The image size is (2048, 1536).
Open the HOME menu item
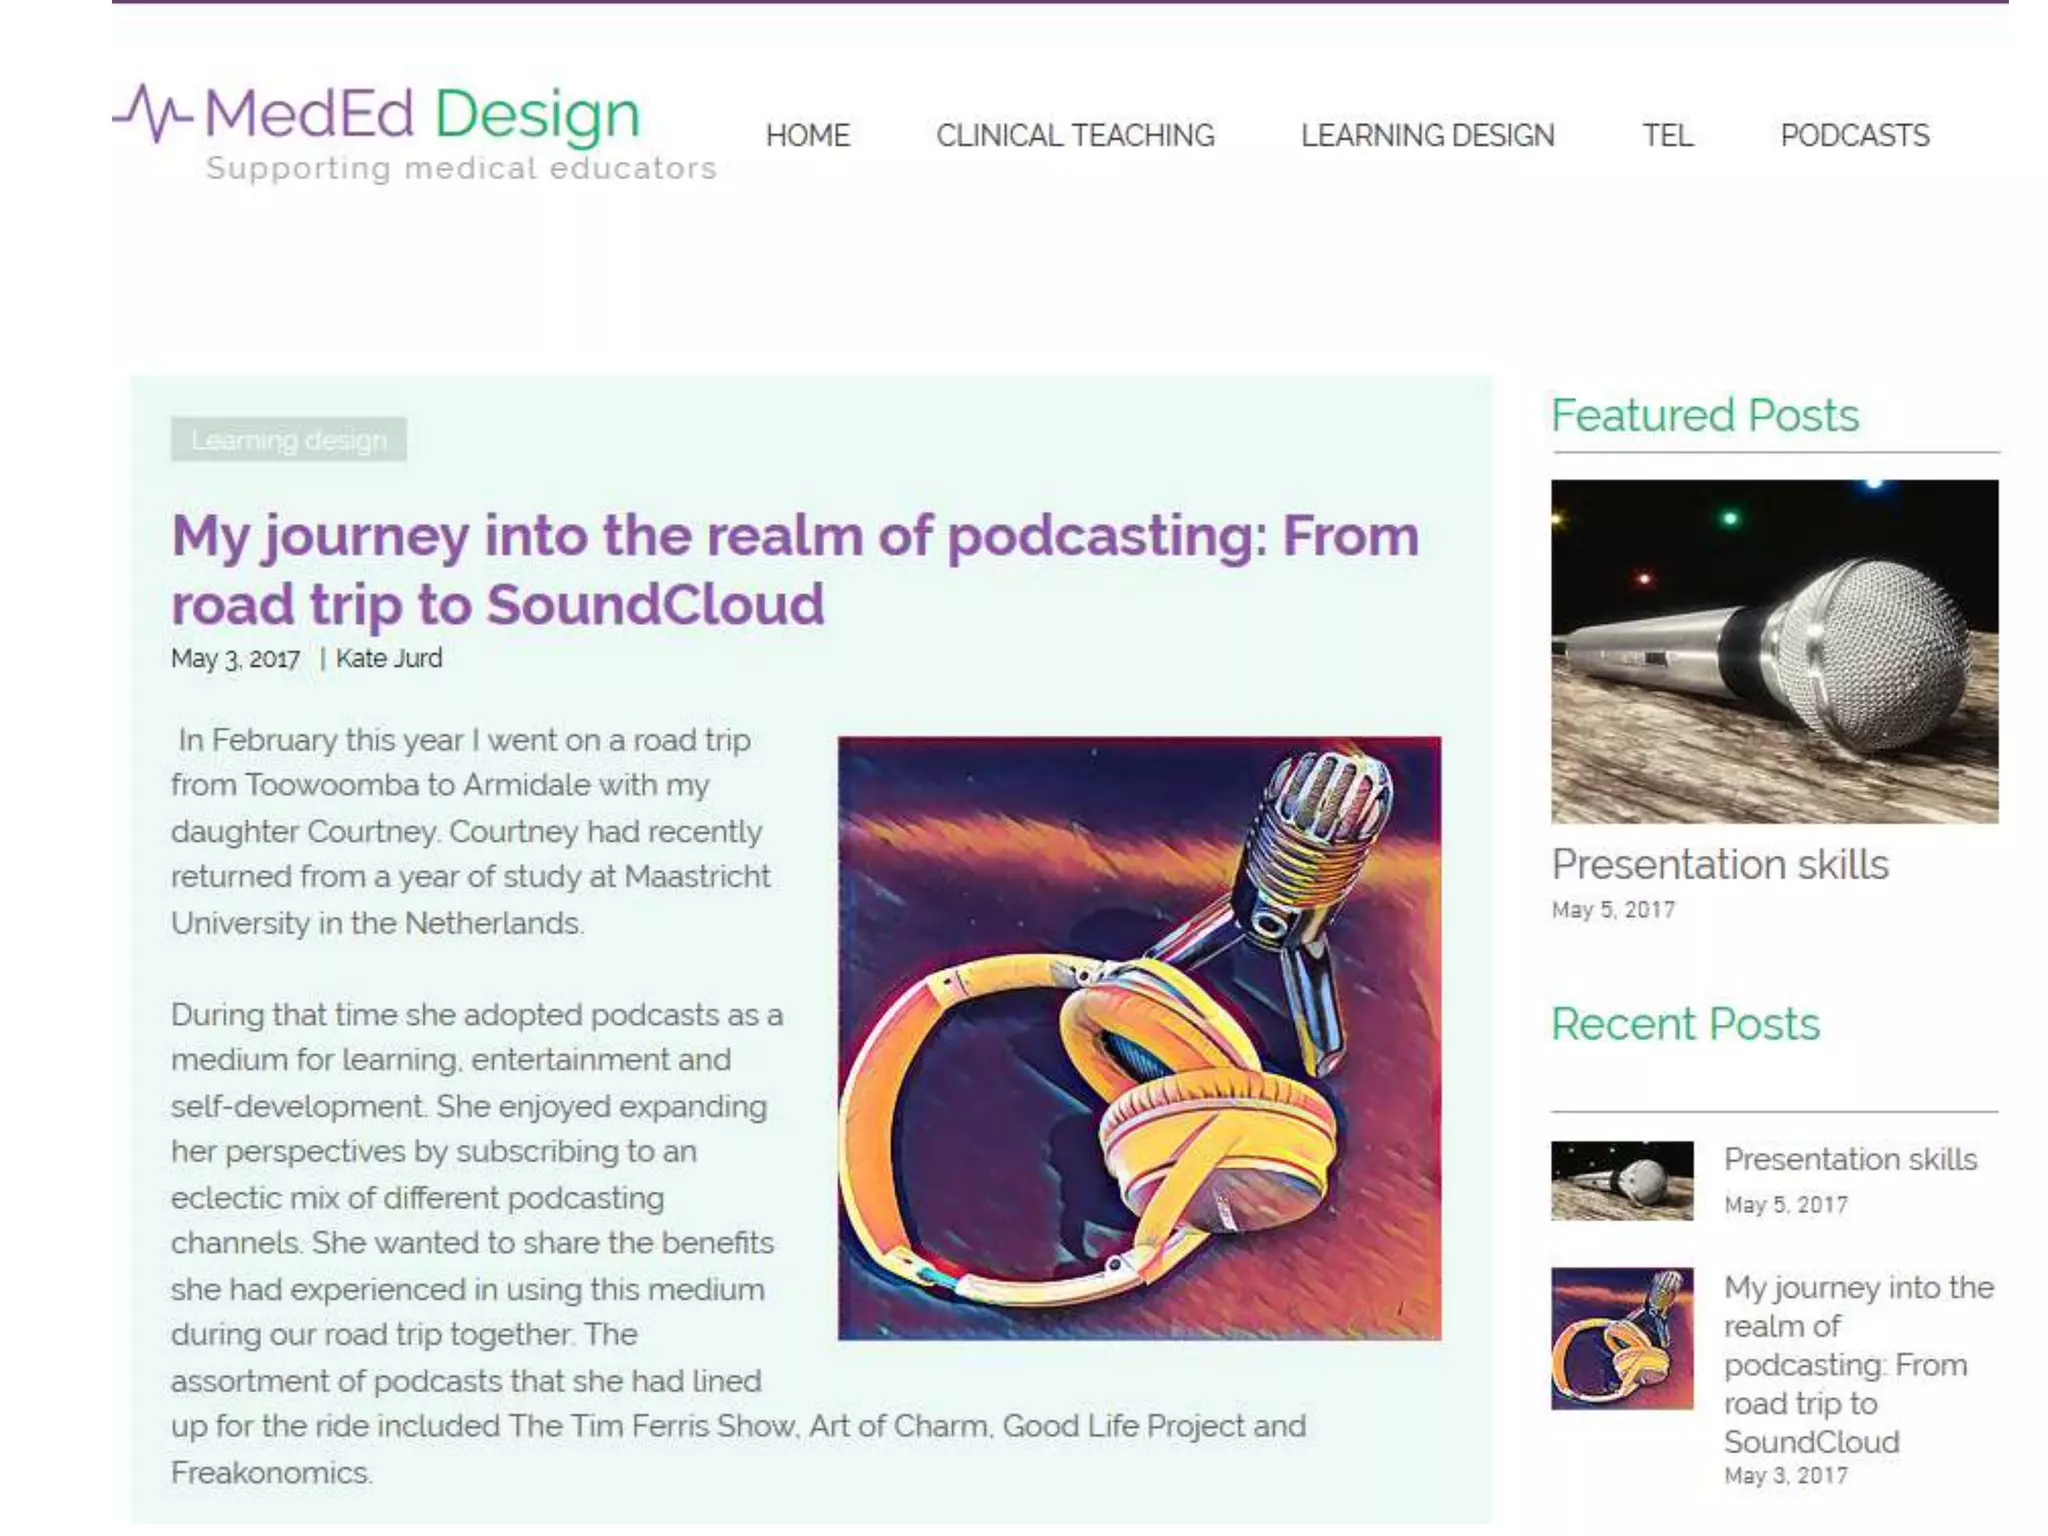807,135
